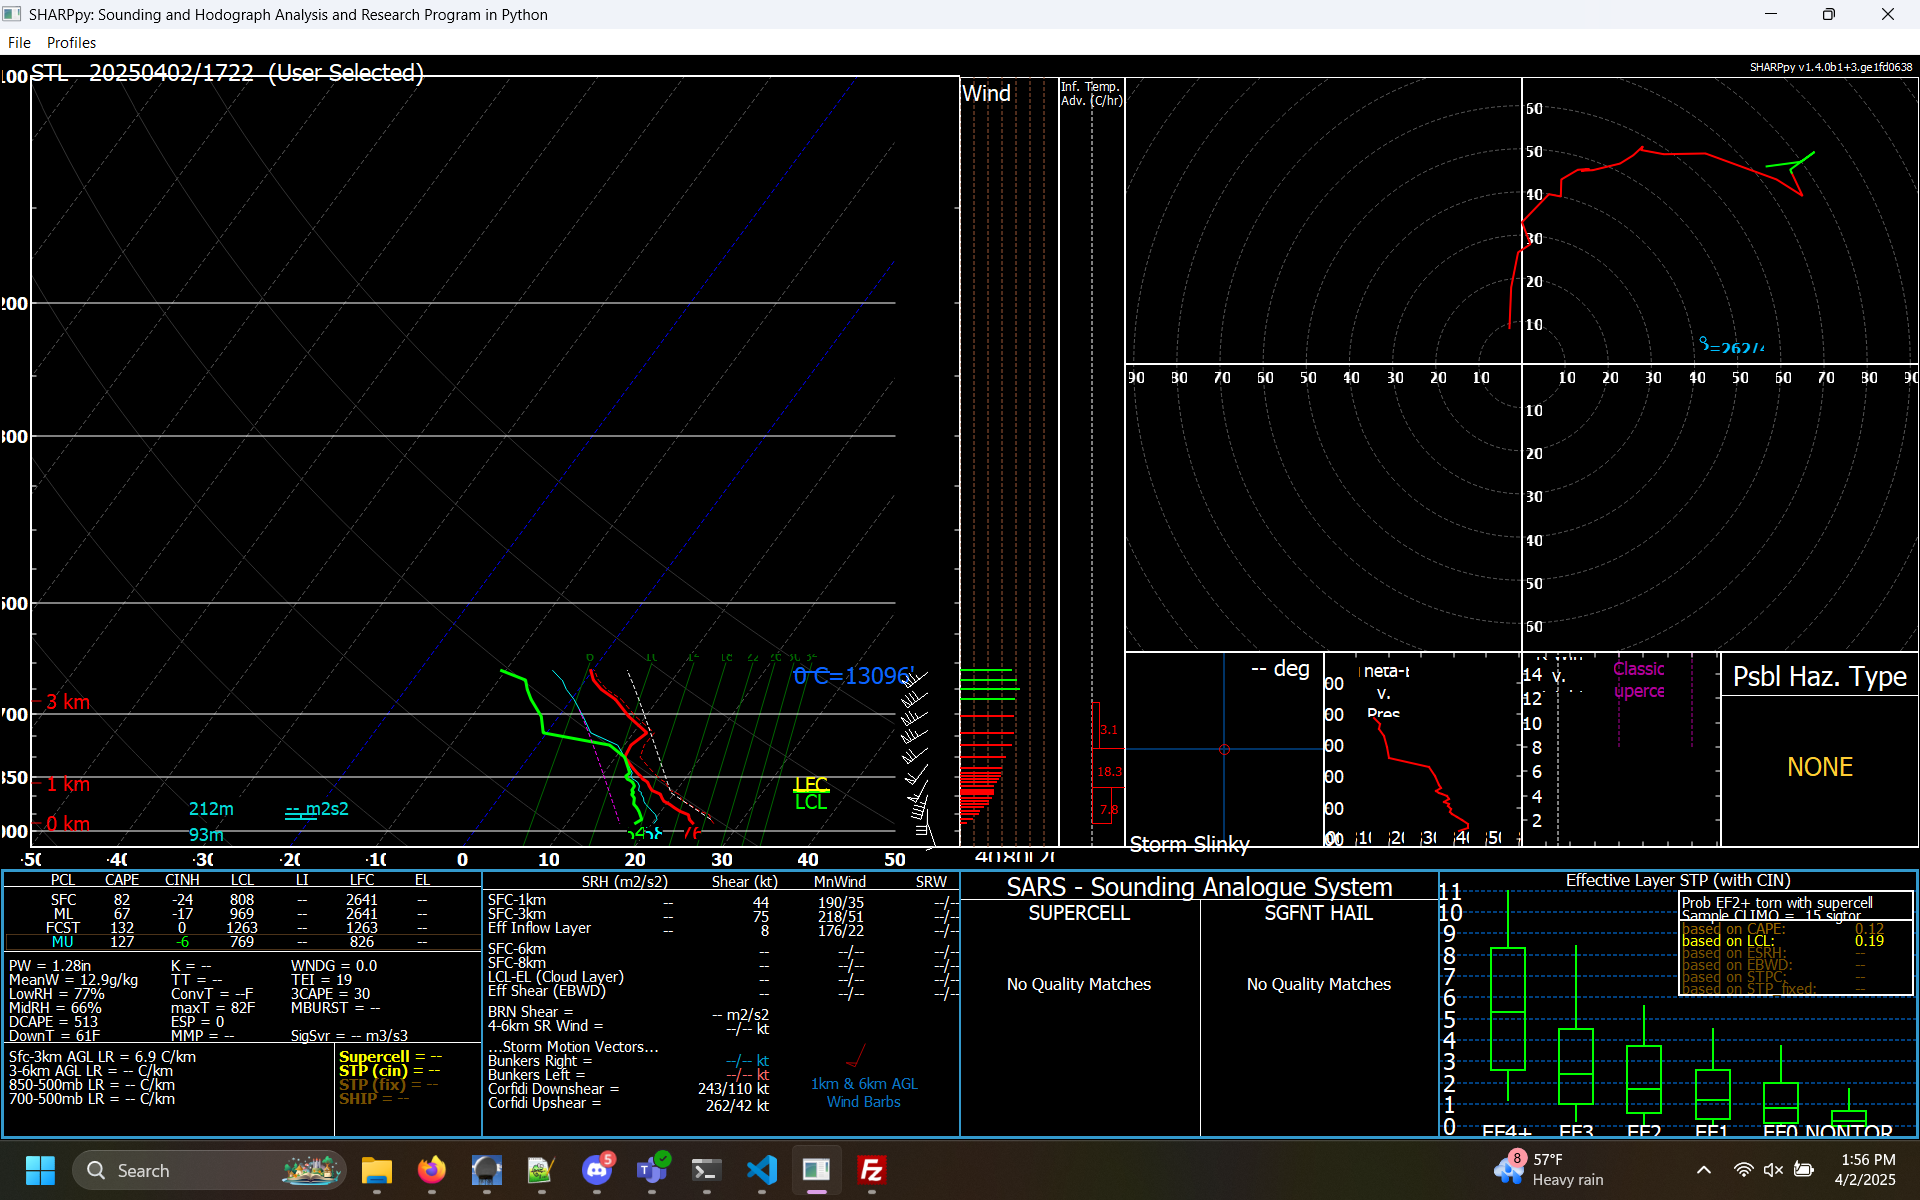Open Discord from the taskbar
The width and height of the screenshot is (1920, 1200).
(597, 1170)
